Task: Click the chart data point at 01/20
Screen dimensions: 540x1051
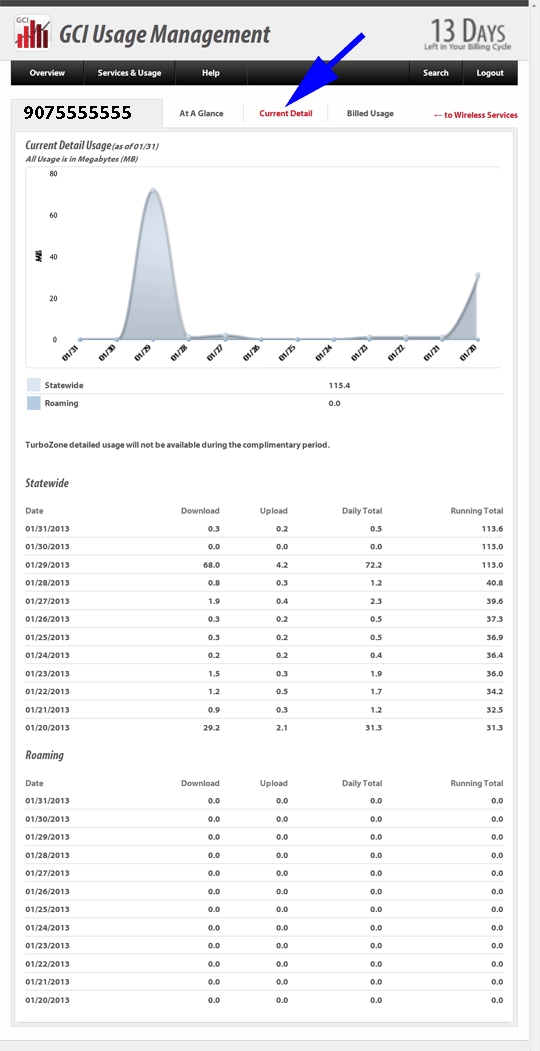Action: point(478,275)
